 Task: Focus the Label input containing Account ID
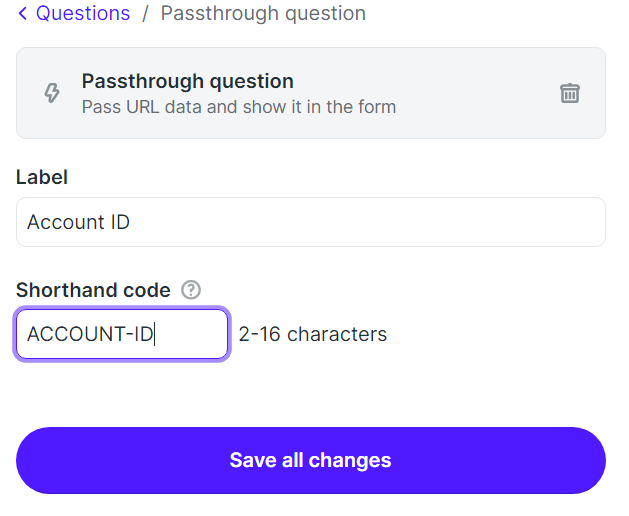(x=311, y=222)
